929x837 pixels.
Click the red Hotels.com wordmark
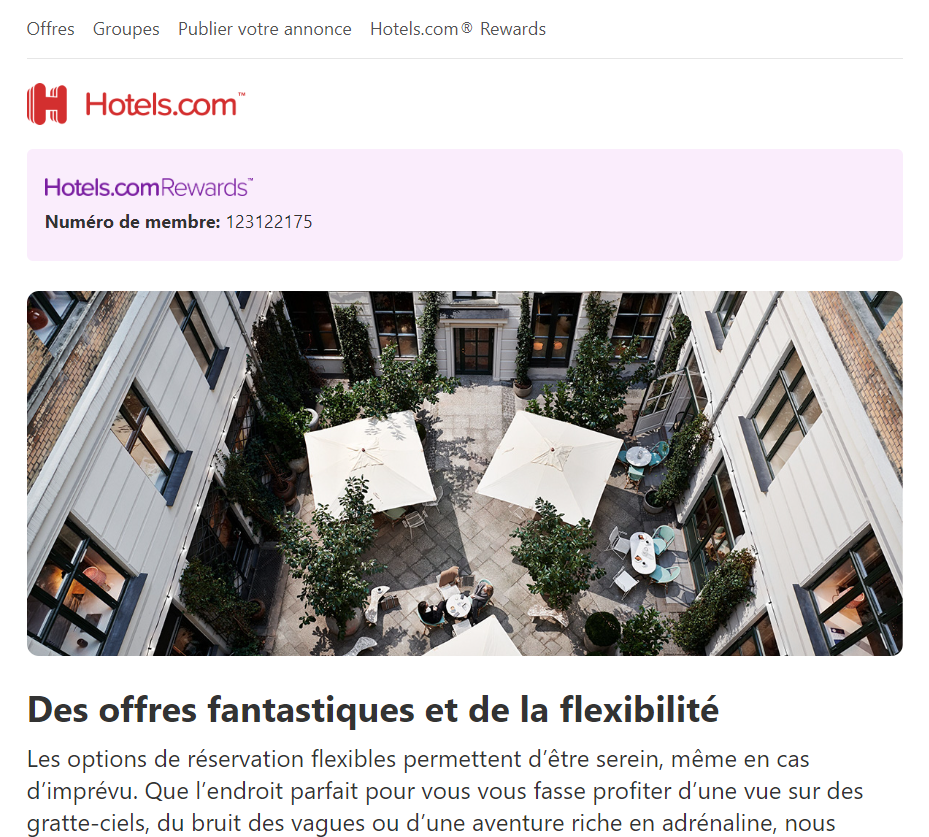tap(161, 105)
